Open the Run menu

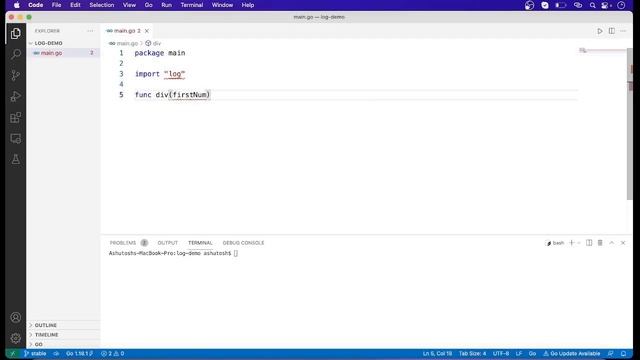coord(167,5)
